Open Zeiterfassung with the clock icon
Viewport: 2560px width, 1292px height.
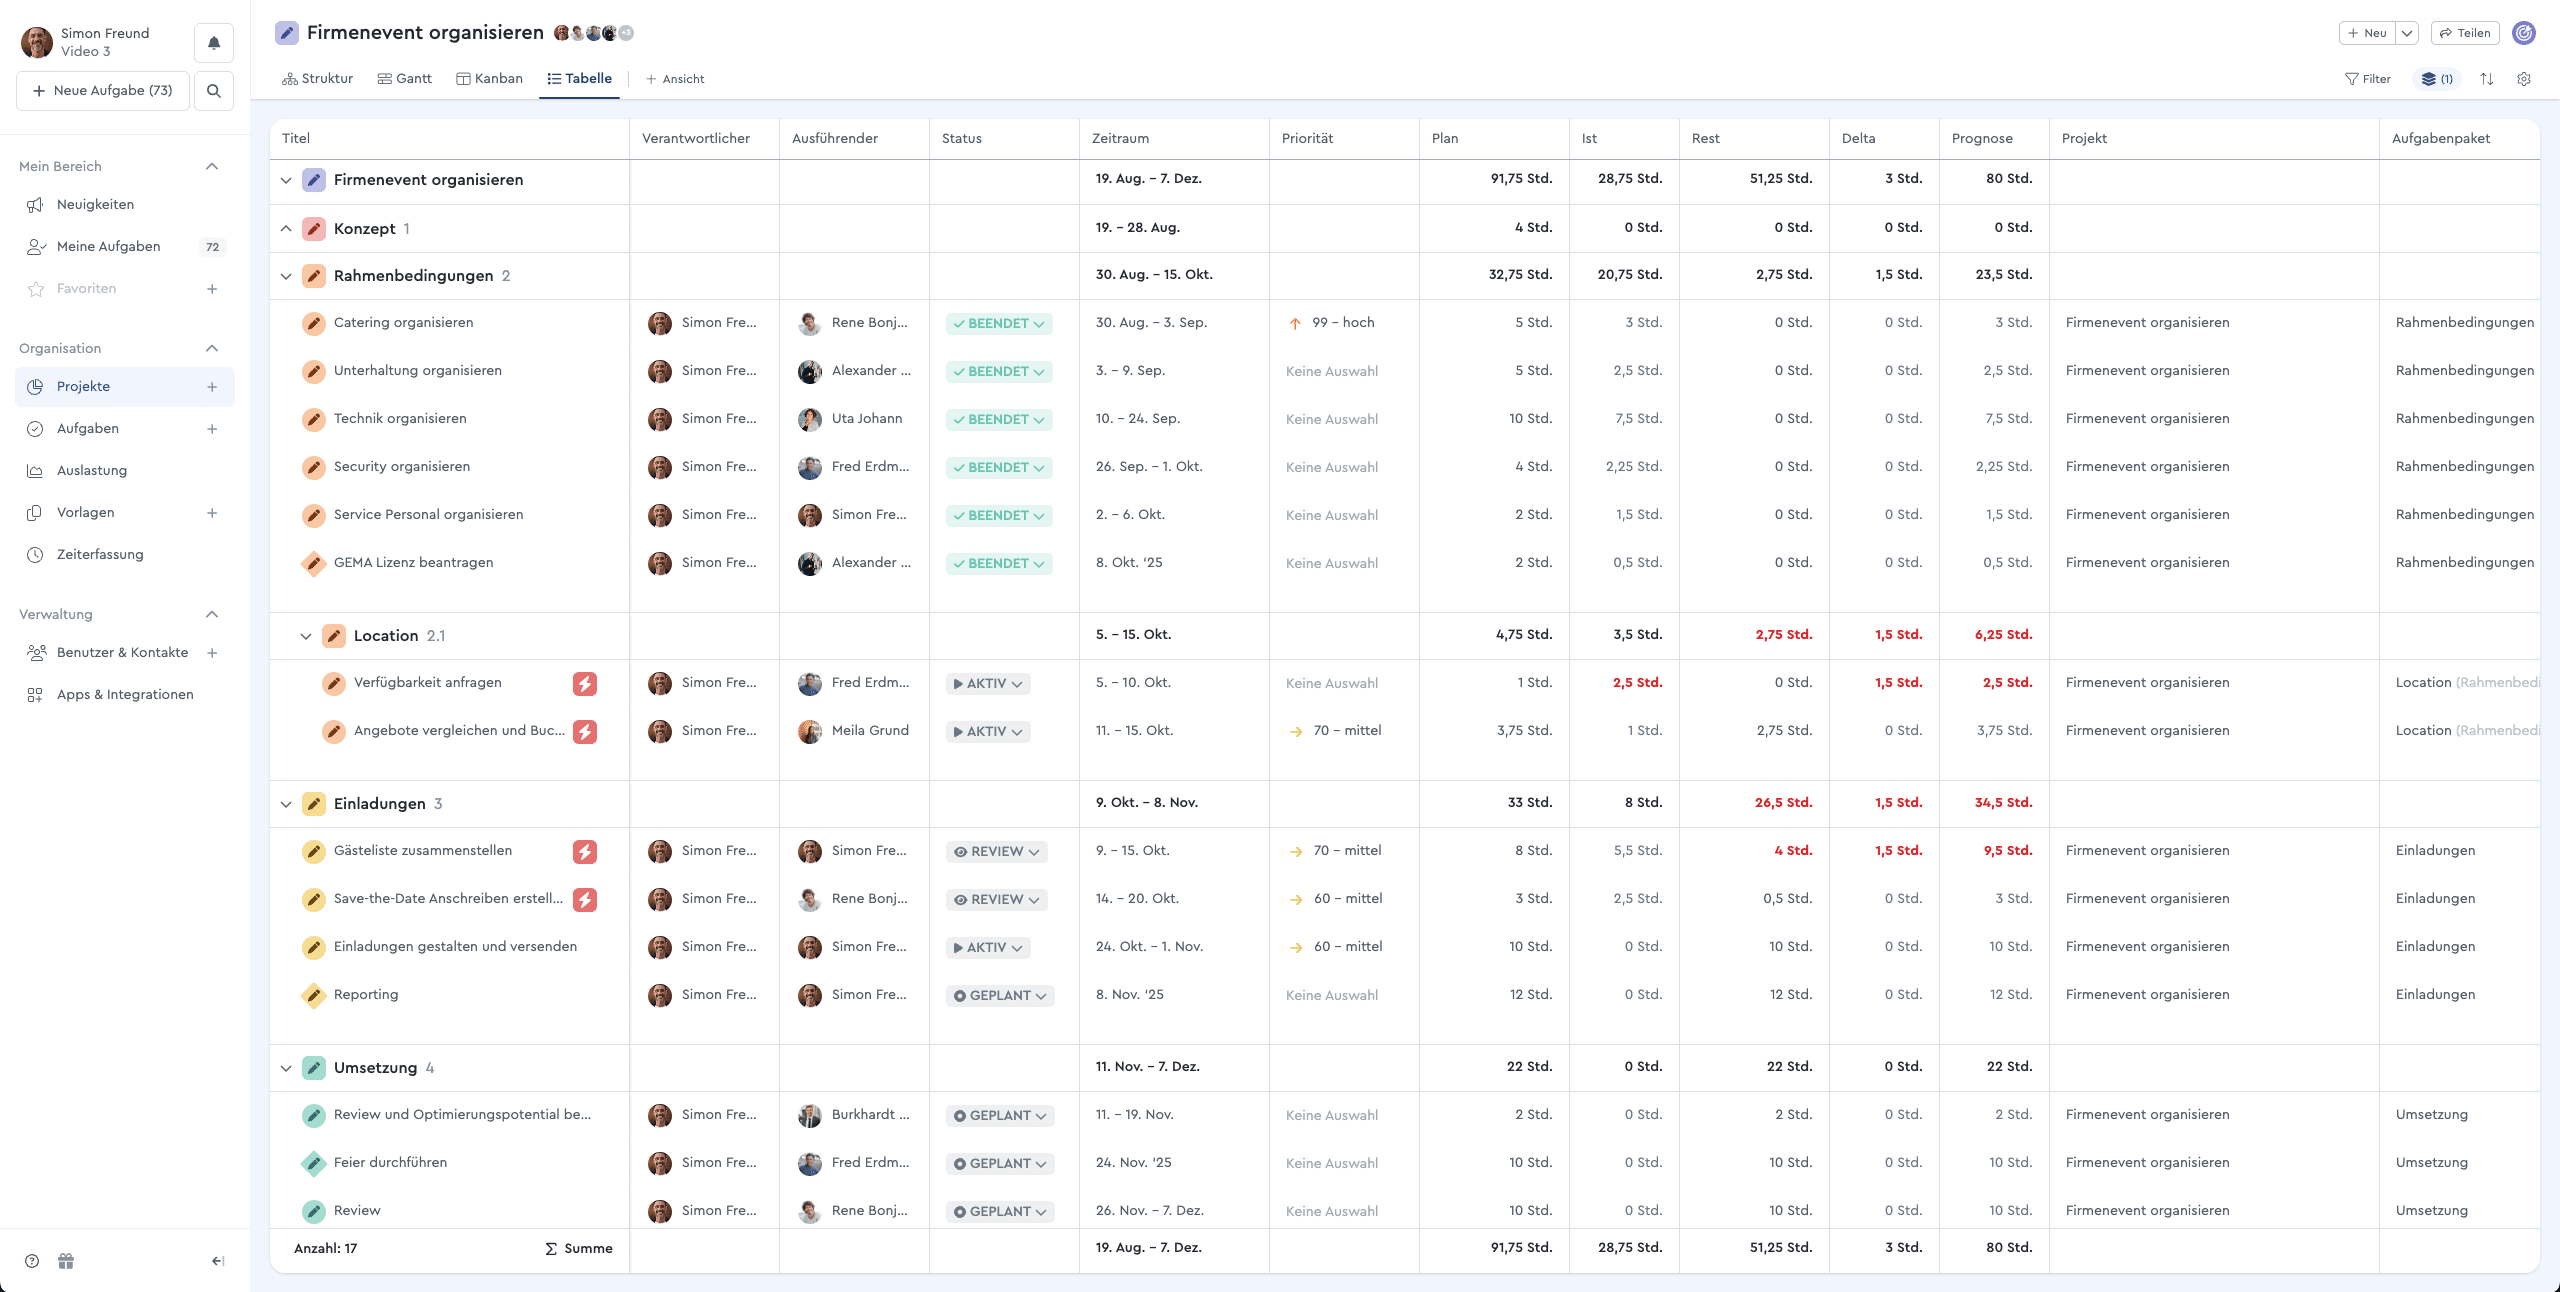point(36,554)
